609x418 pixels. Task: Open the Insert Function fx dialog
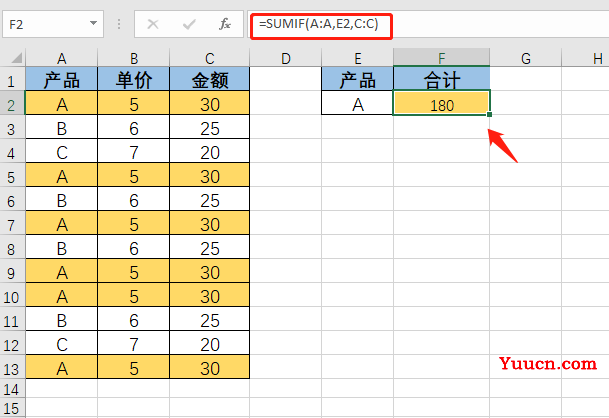coord(224,24)
